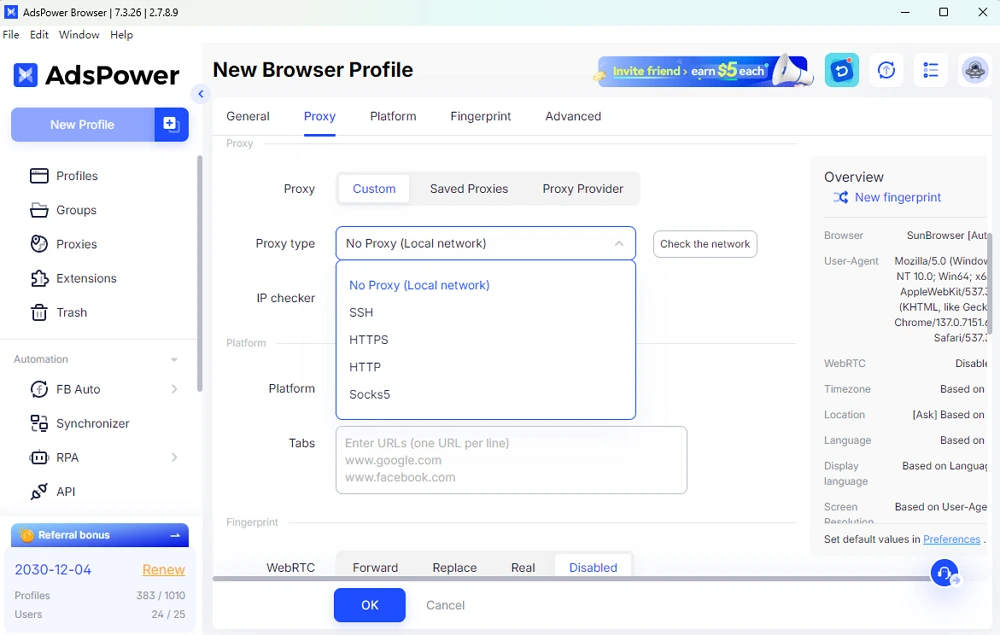Click the Renew link

tap(164, 570)
